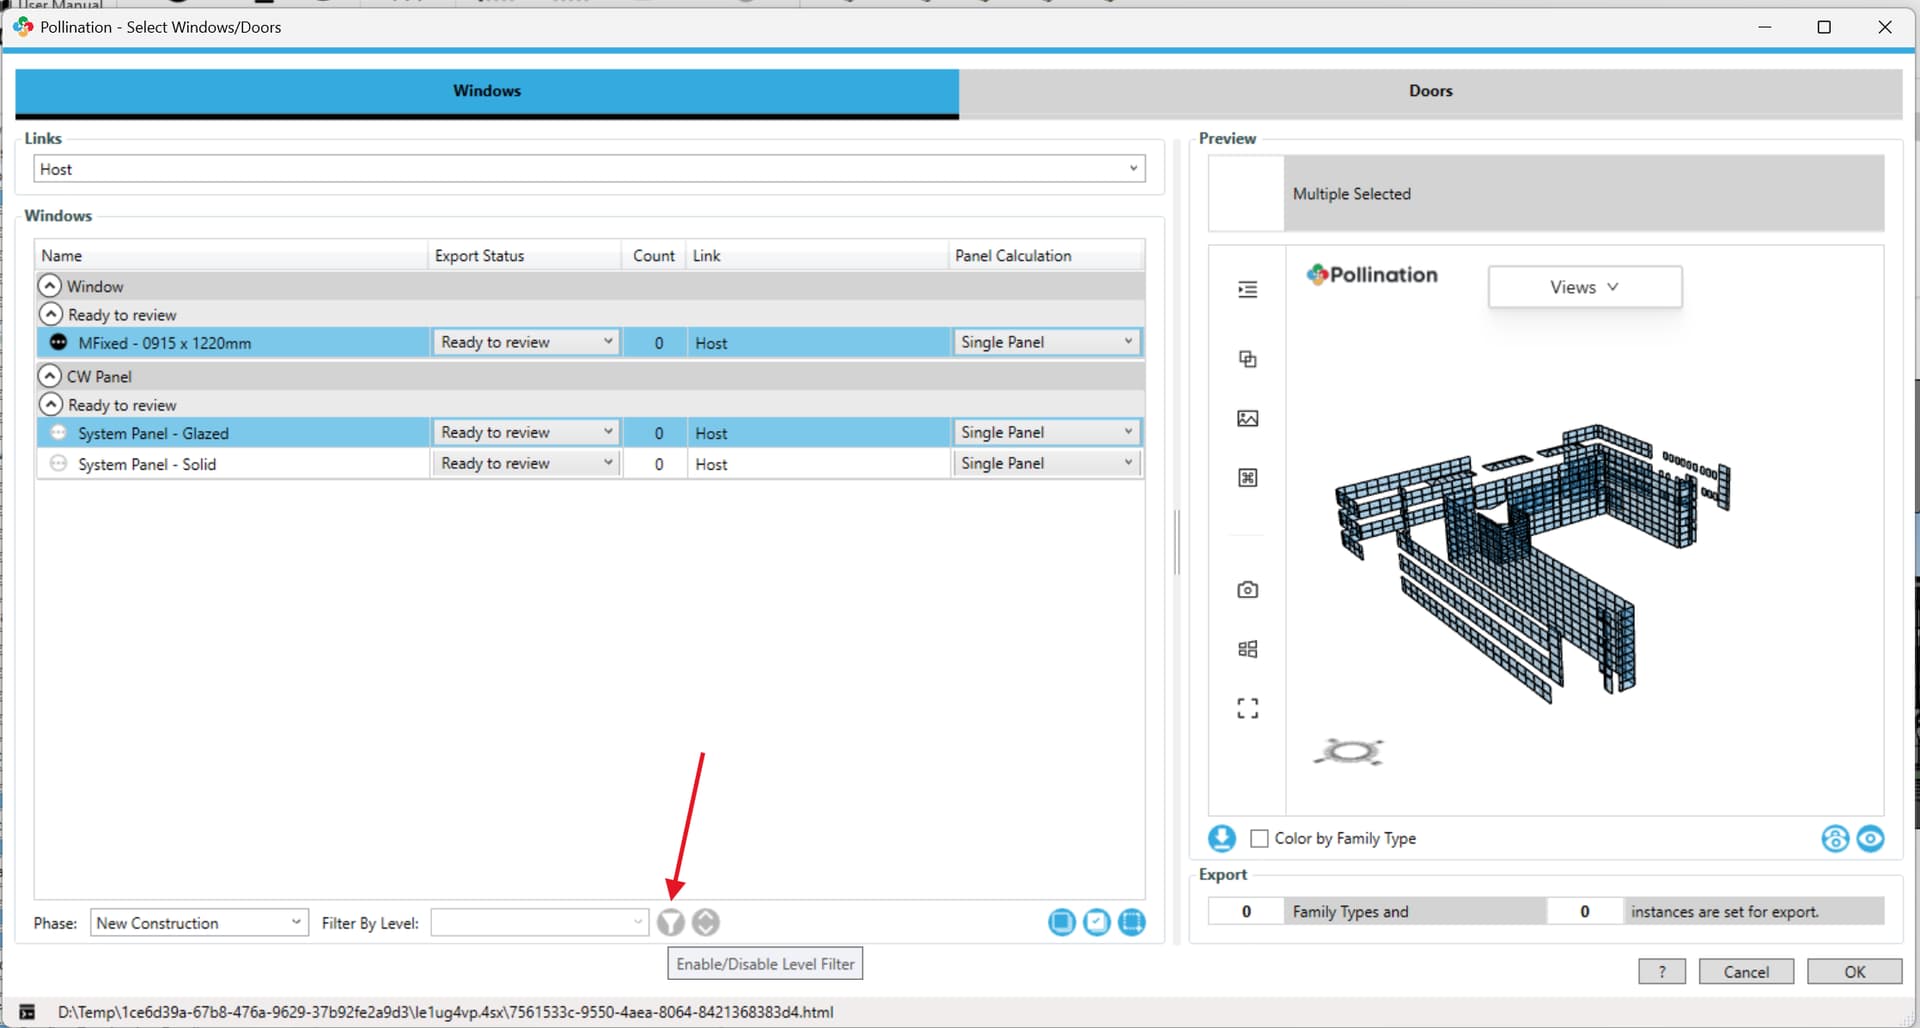
Task: Click the Pollination logo in preview
Action: click(1372, 274)
